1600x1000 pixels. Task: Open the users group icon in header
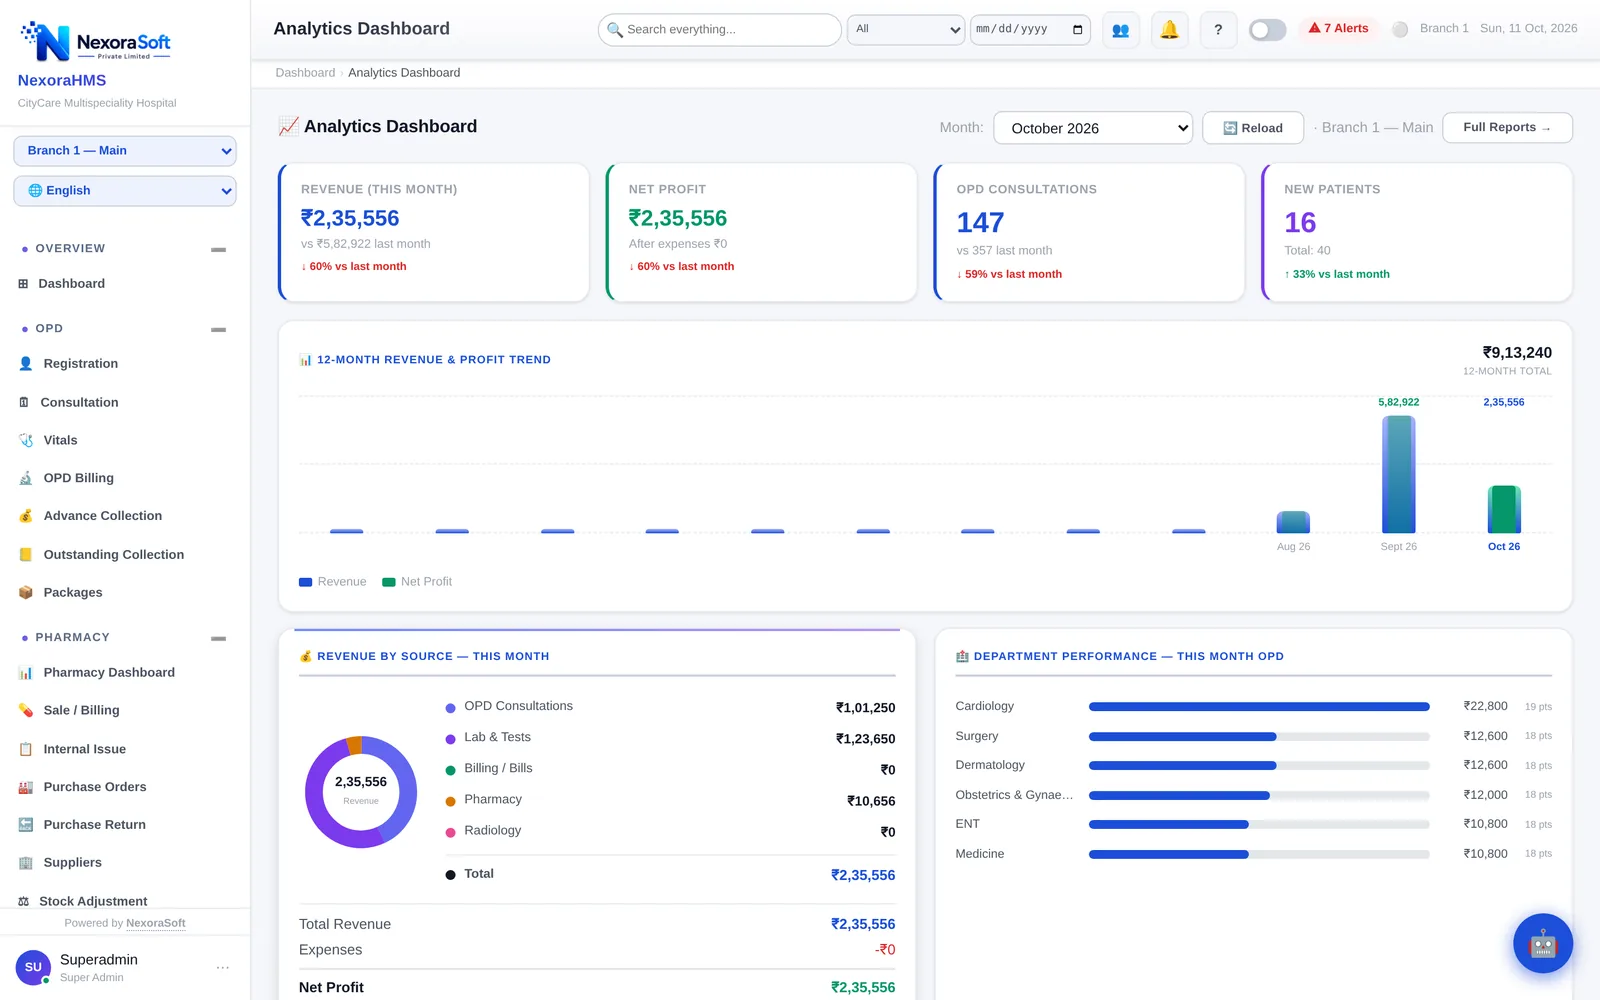click(x=1120, y=30)
